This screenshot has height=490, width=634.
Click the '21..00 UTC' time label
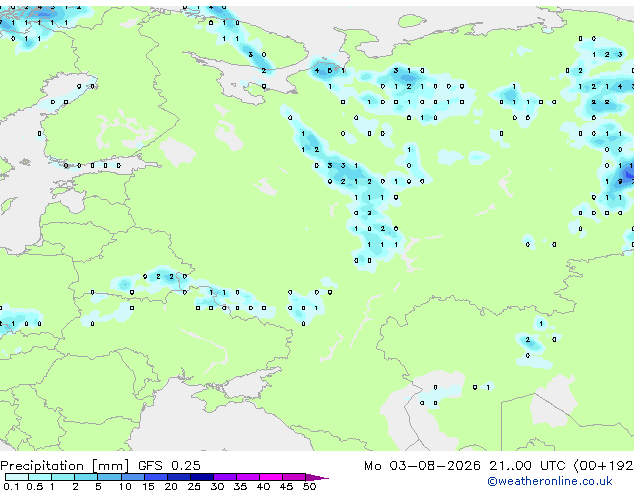coord(527,466)
